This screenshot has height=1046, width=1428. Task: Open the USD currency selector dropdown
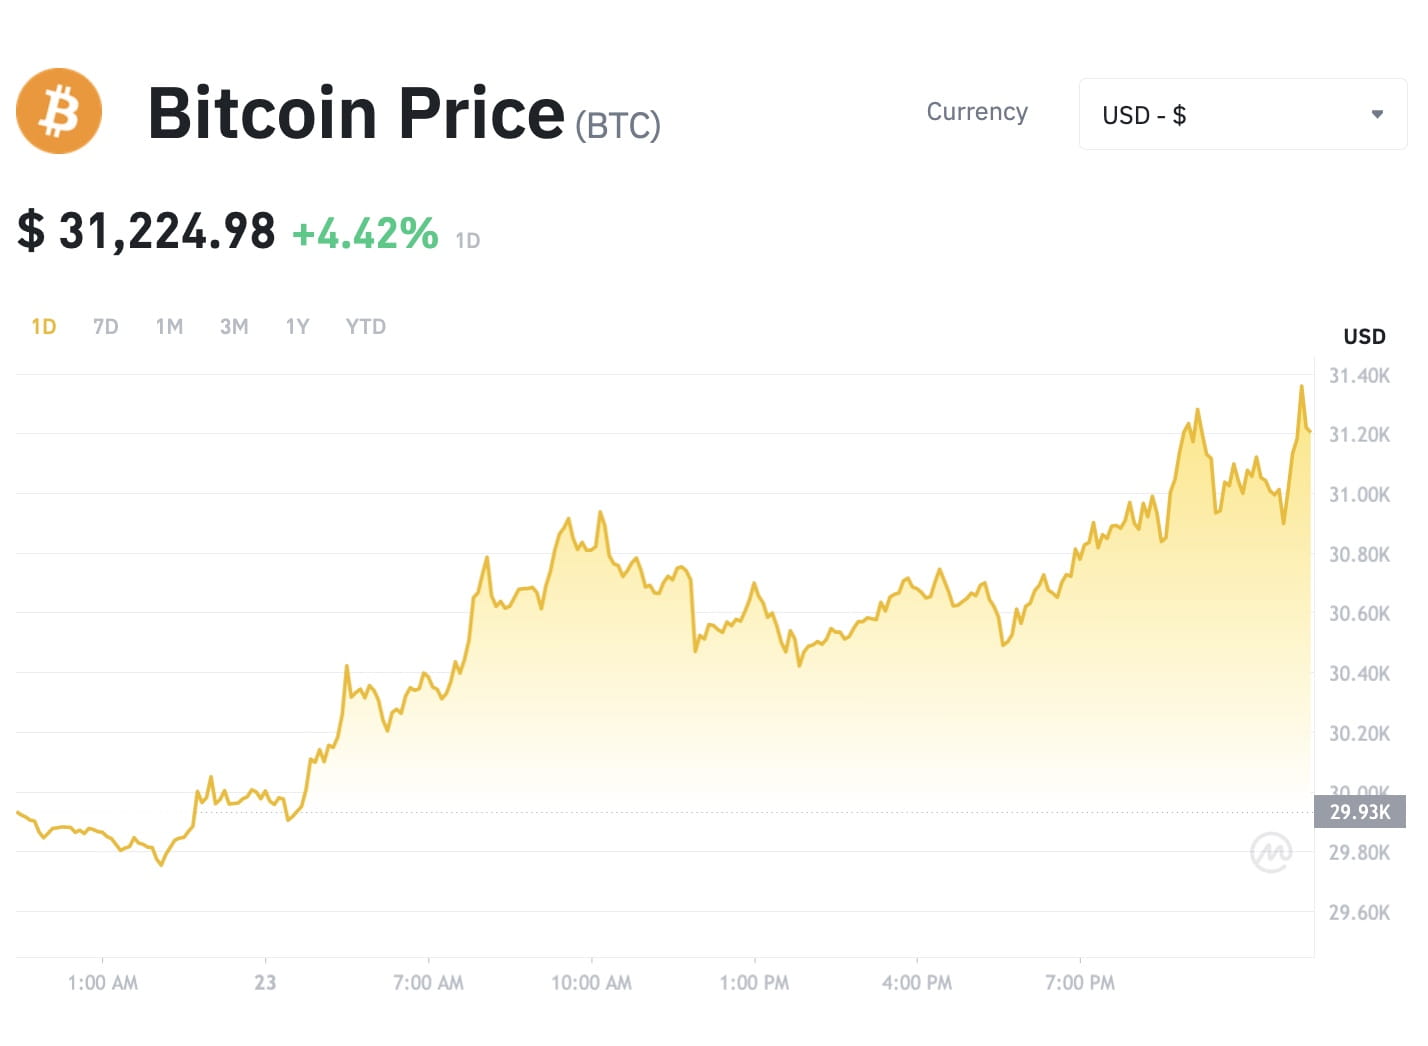[1242, 114]
